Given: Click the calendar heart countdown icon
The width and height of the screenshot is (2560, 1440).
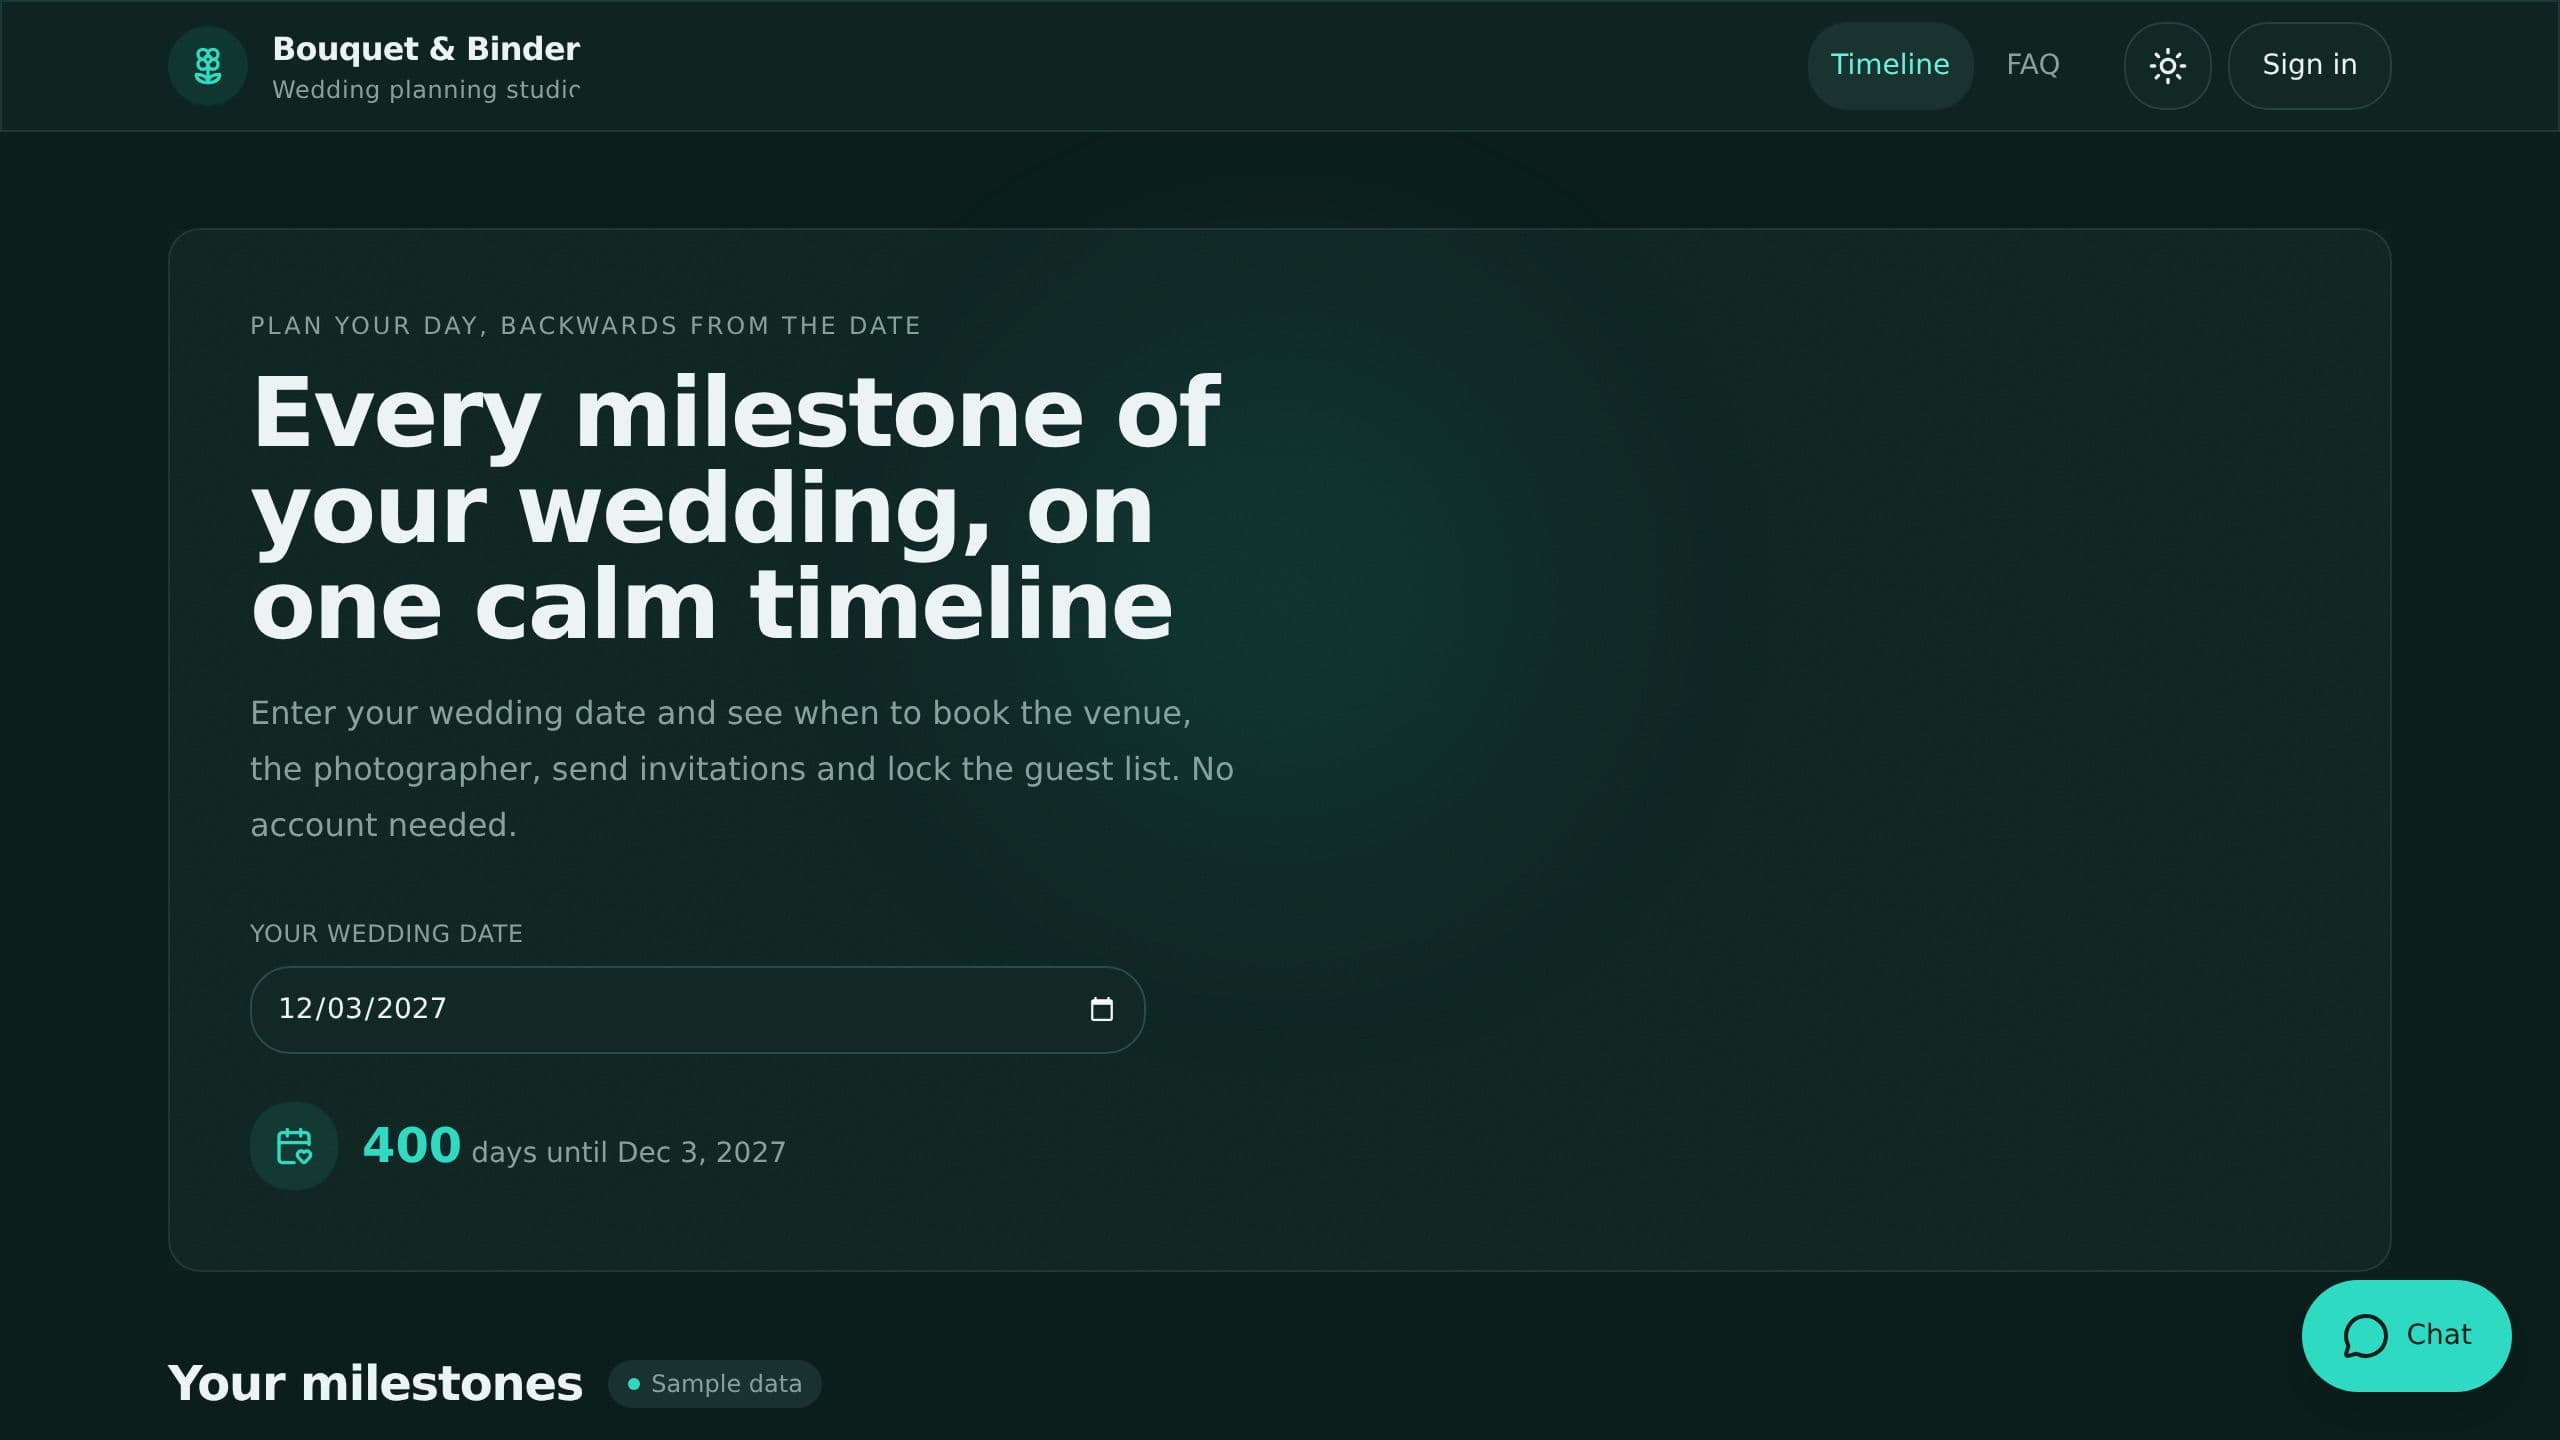Looking at the screenshot, I should click(294, 1146).
